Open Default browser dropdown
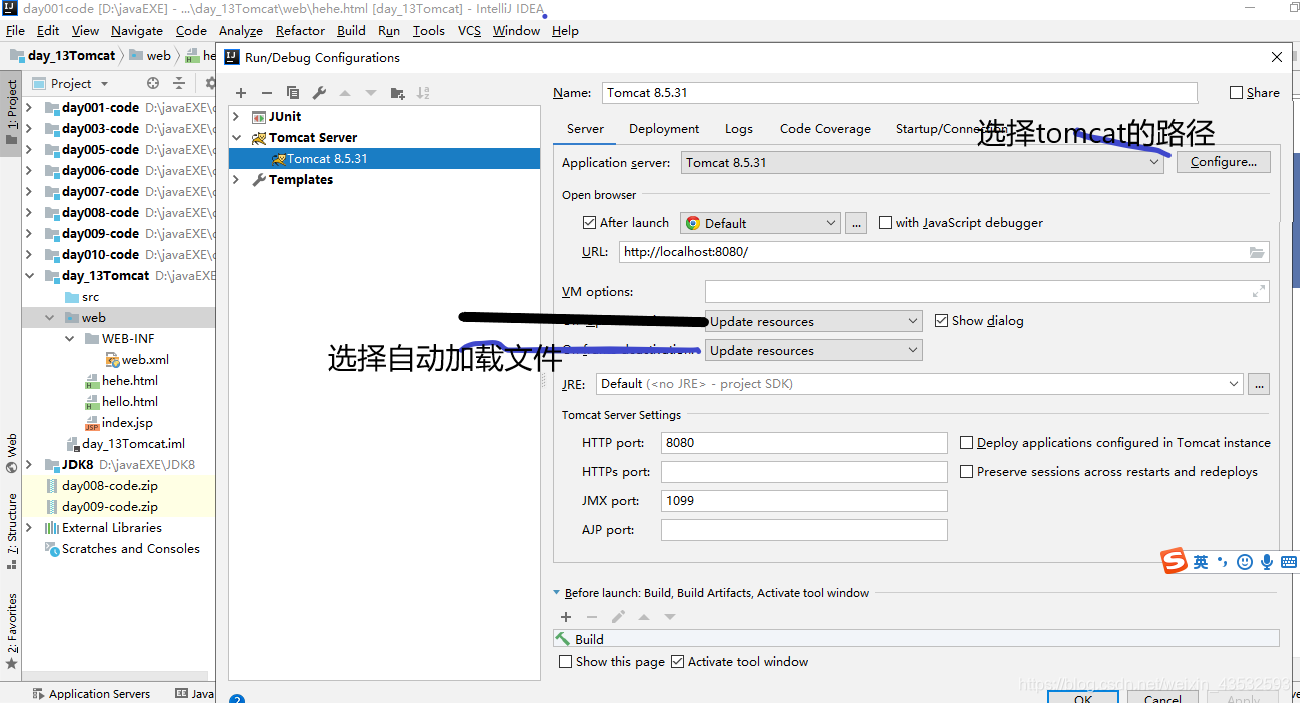Viewport: 1300px width, 703px height. pyautogui.click(x=760, y=223)
